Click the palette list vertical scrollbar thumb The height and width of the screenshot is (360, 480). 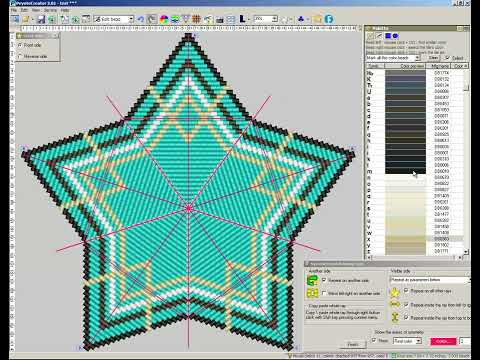tap(466, 87)
